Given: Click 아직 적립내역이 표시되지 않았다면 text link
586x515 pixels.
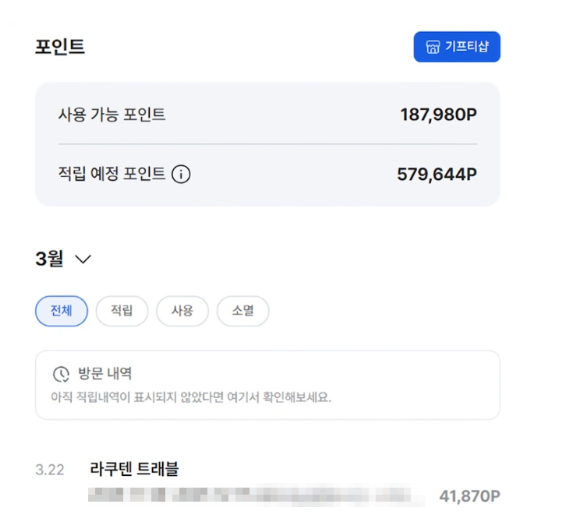Looking at the screenshot, I should coord(191,397).
